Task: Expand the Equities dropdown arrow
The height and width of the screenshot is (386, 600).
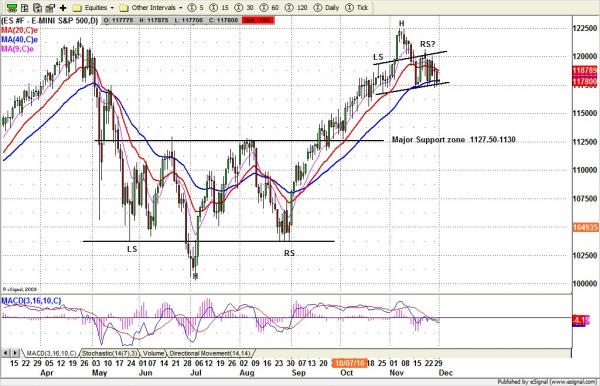Action: (x=112, y=8)
